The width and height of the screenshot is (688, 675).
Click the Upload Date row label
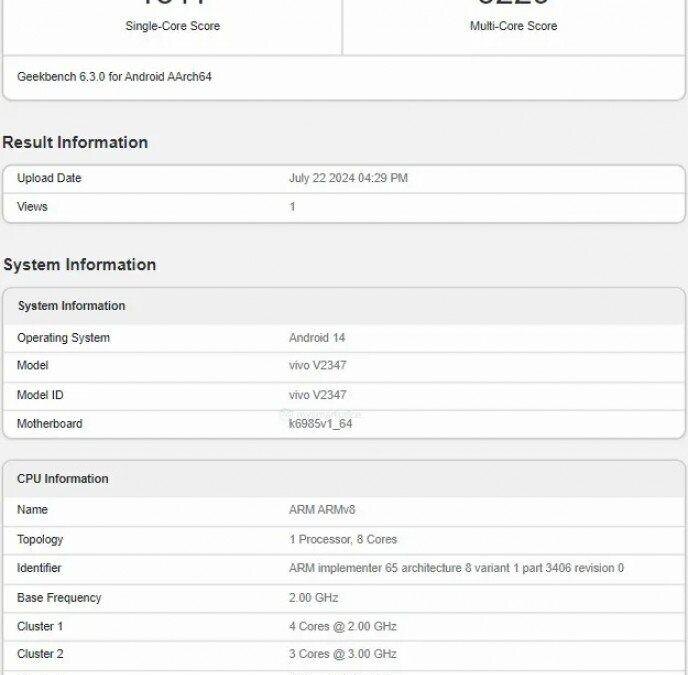click(49, 178)
